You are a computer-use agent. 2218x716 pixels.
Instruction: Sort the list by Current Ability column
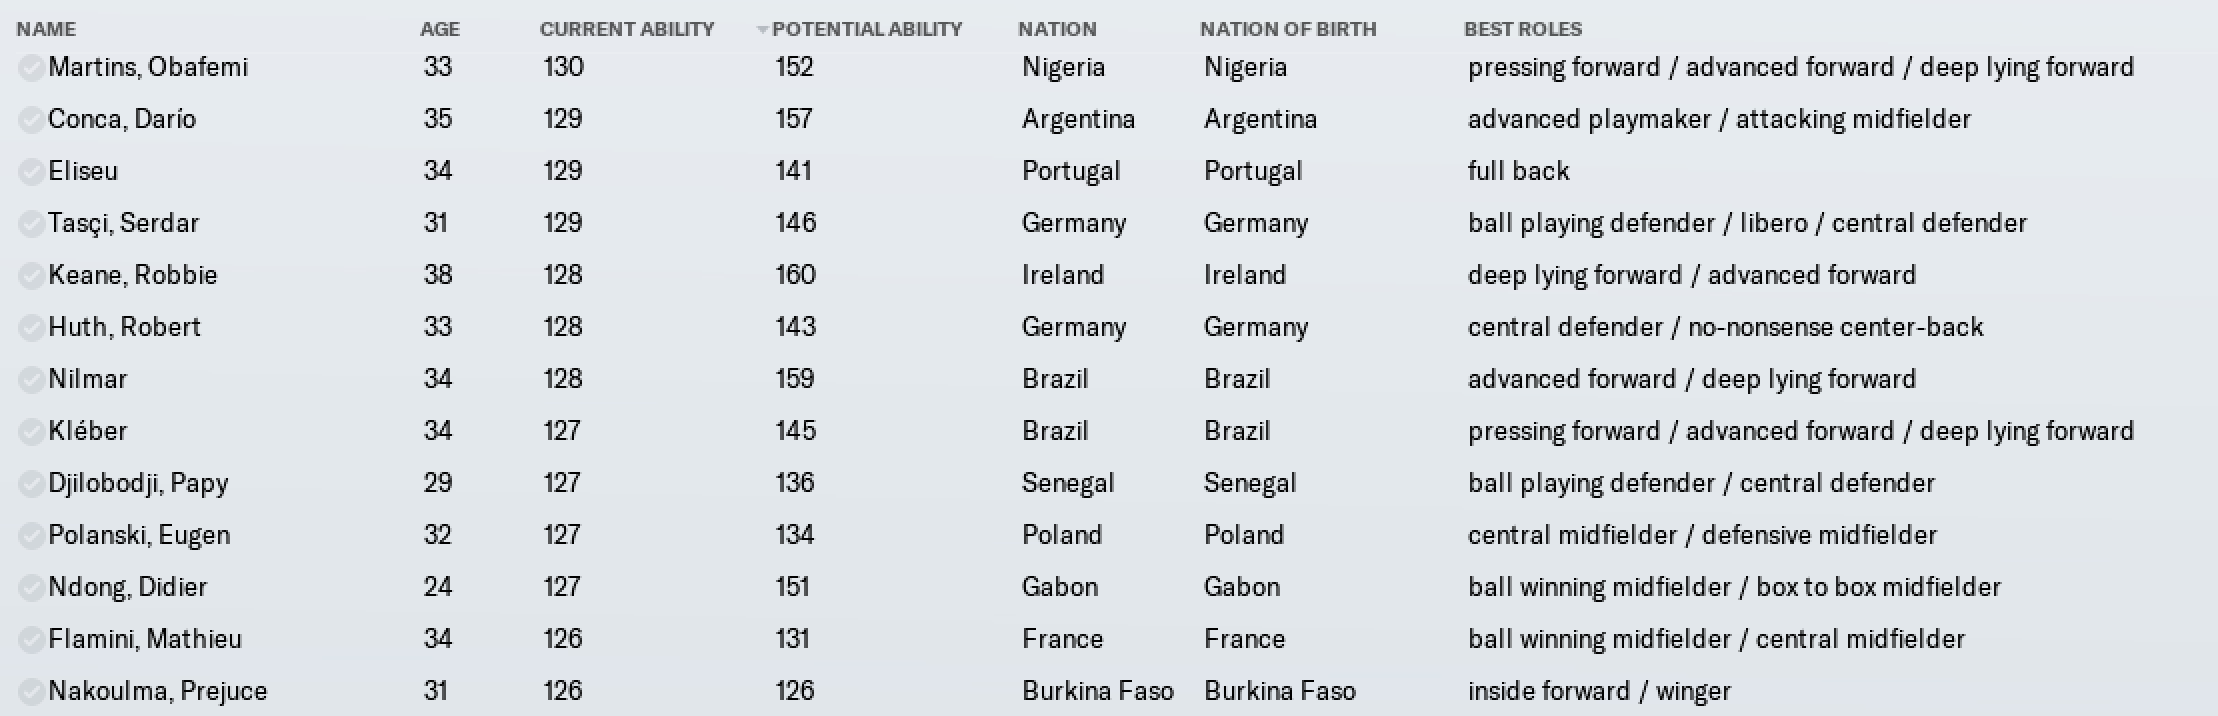(x=627, y=29)
